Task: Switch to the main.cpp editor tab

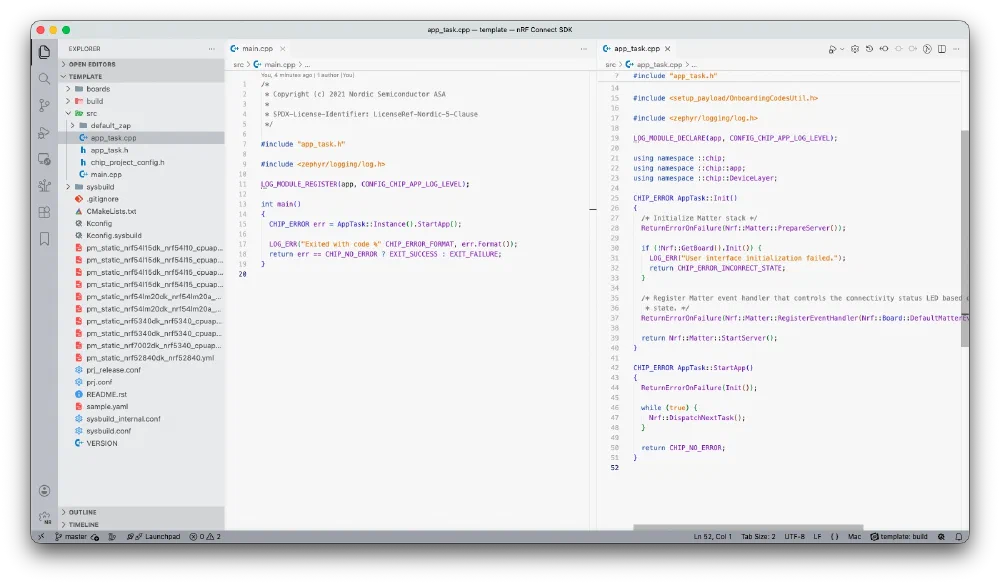Action: pyautogui.click(x=256, y=48)
